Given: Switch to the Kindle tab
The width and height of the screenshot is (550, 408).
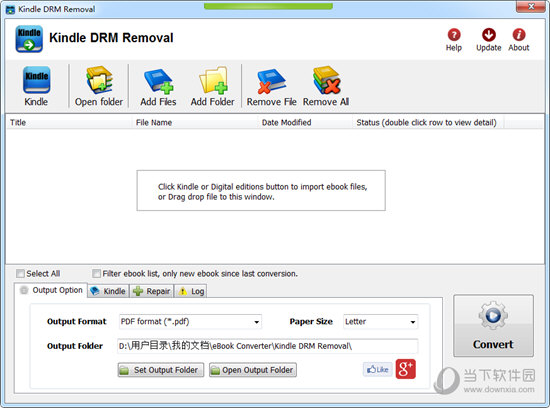Looking at the screenshot, I should 108,291.
